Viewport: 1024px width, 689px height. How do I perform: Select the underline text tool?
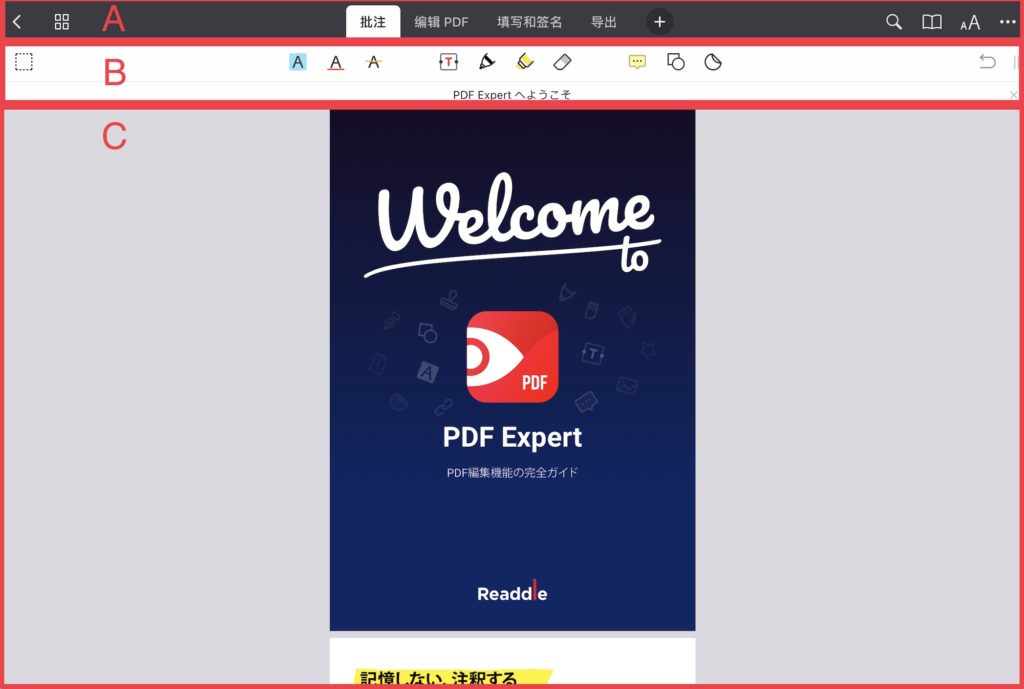336,63
